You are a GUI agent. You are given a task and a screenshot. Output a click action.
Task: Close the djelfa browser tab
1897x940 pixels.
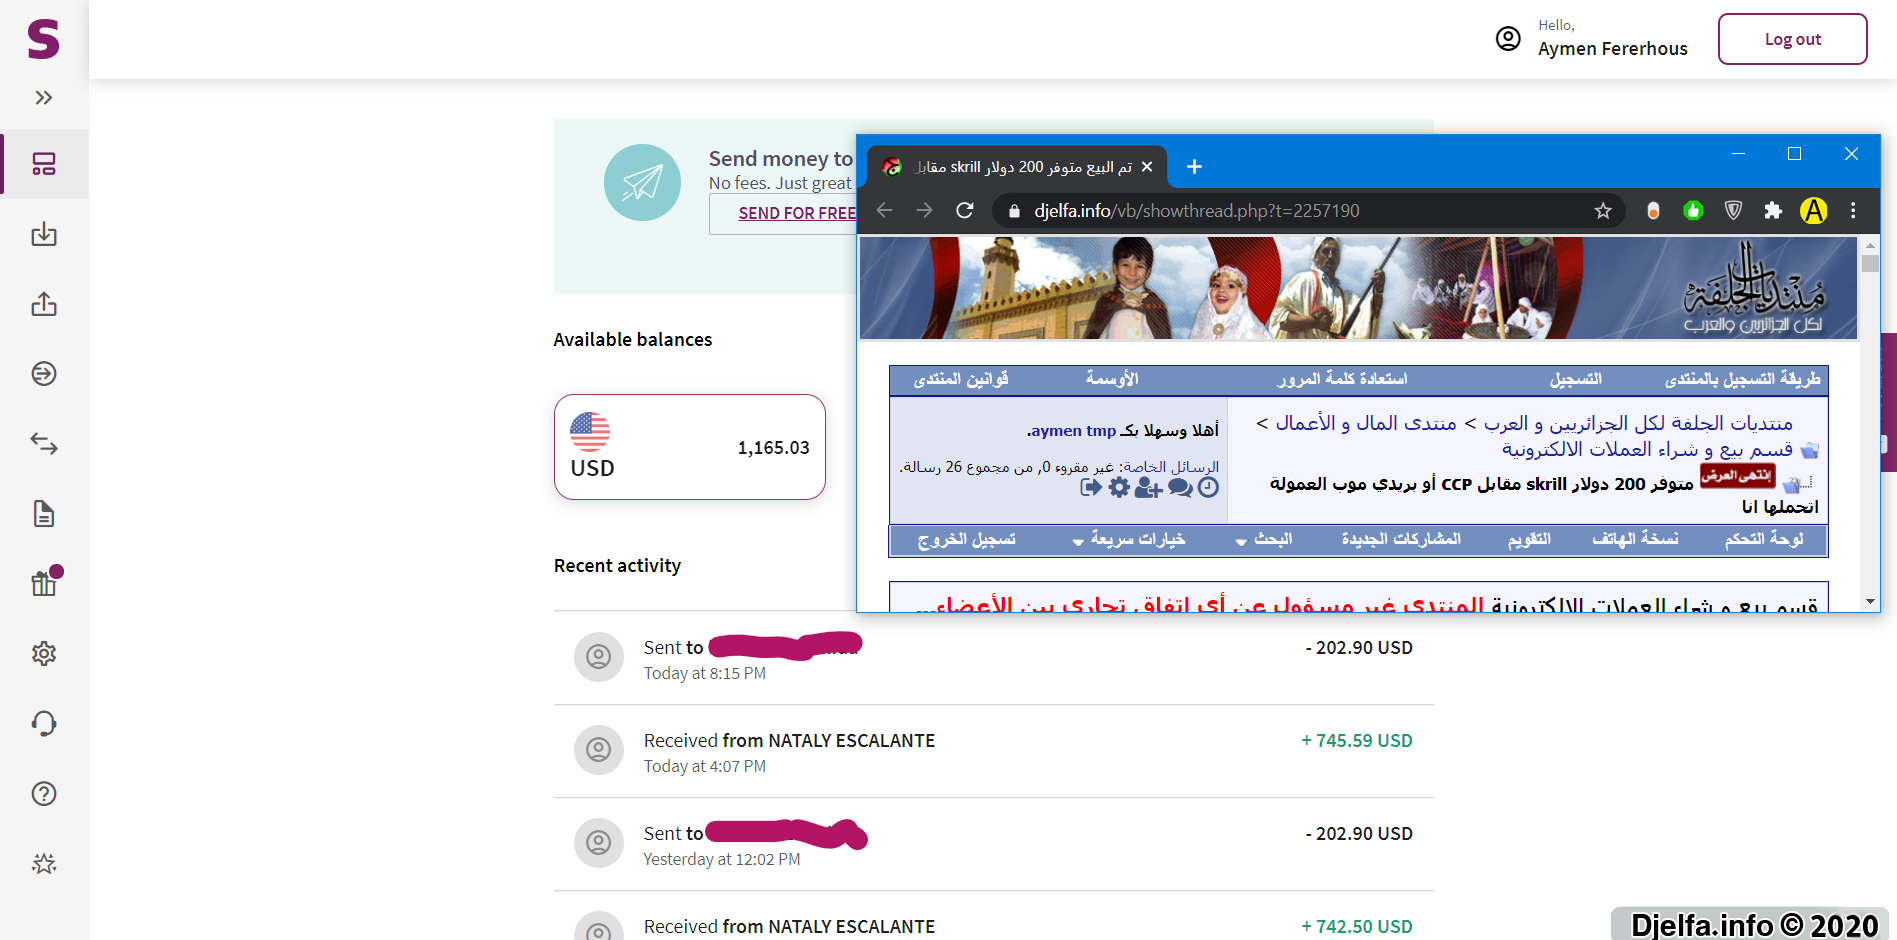point(1147,167)
